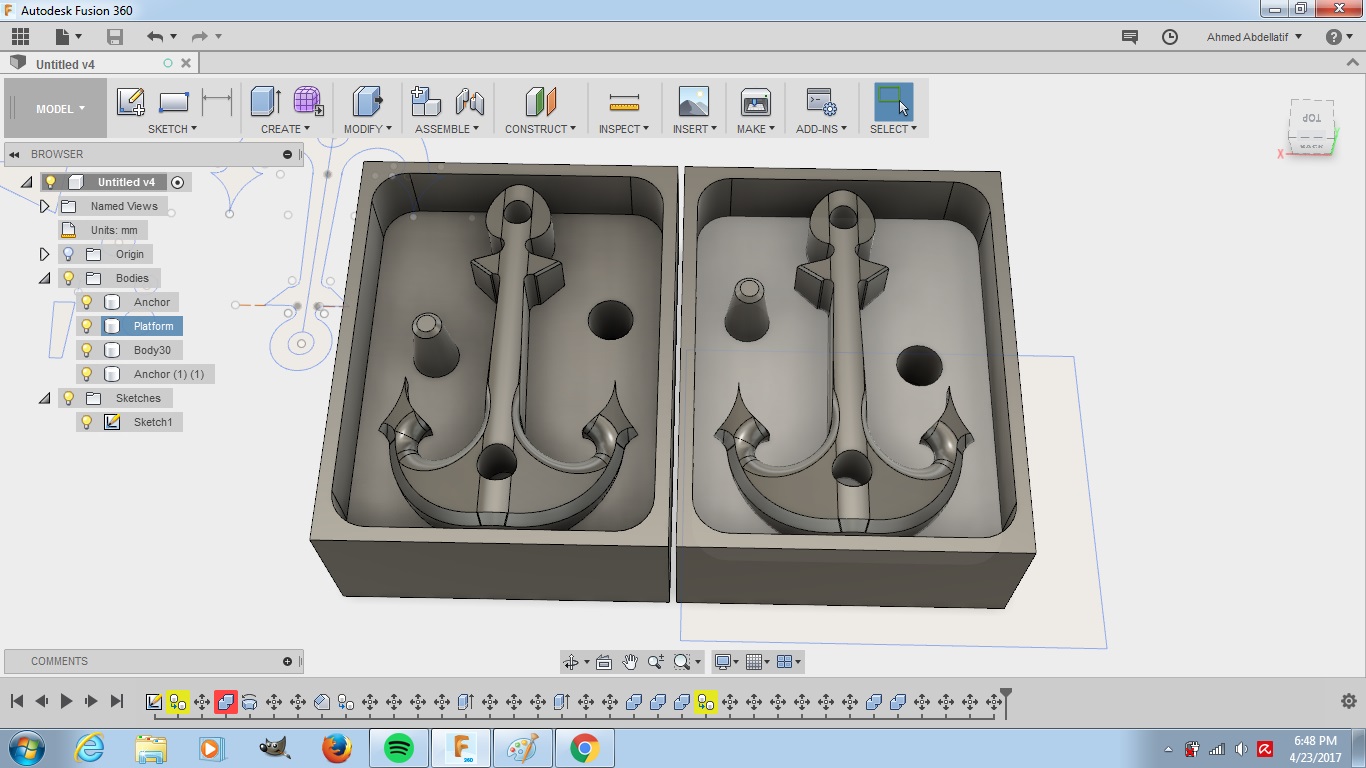This screenshot has height=768, width=1366.
Task: Expand the COMMENTS panel plus button
Action: coord(287,661)
